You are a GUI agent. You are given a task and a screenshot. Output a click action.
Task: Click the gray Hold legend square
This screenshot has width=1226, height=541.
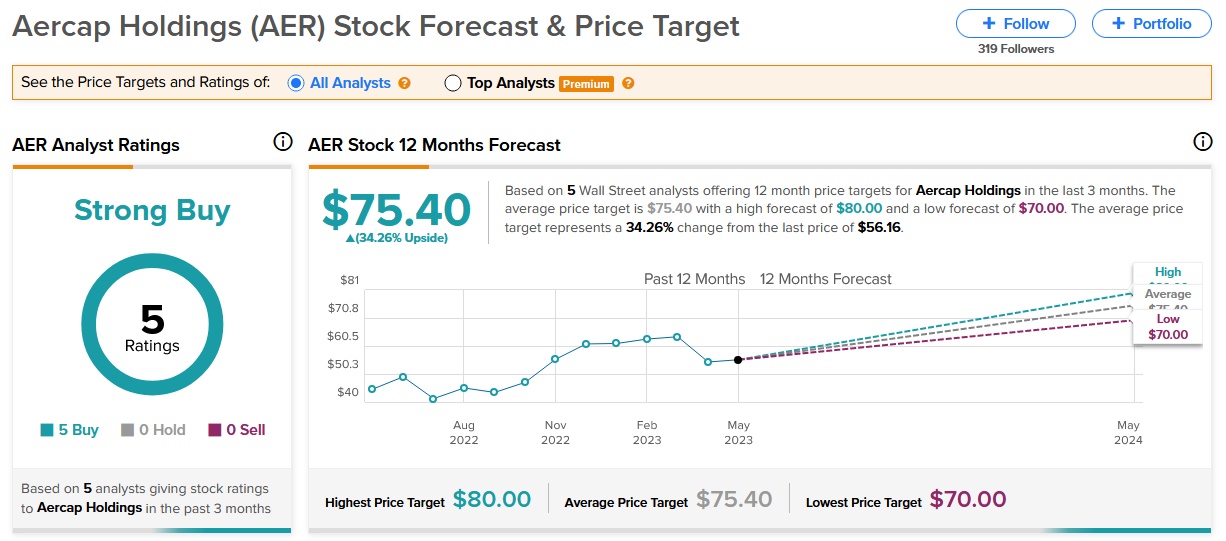tap(127, 430)
